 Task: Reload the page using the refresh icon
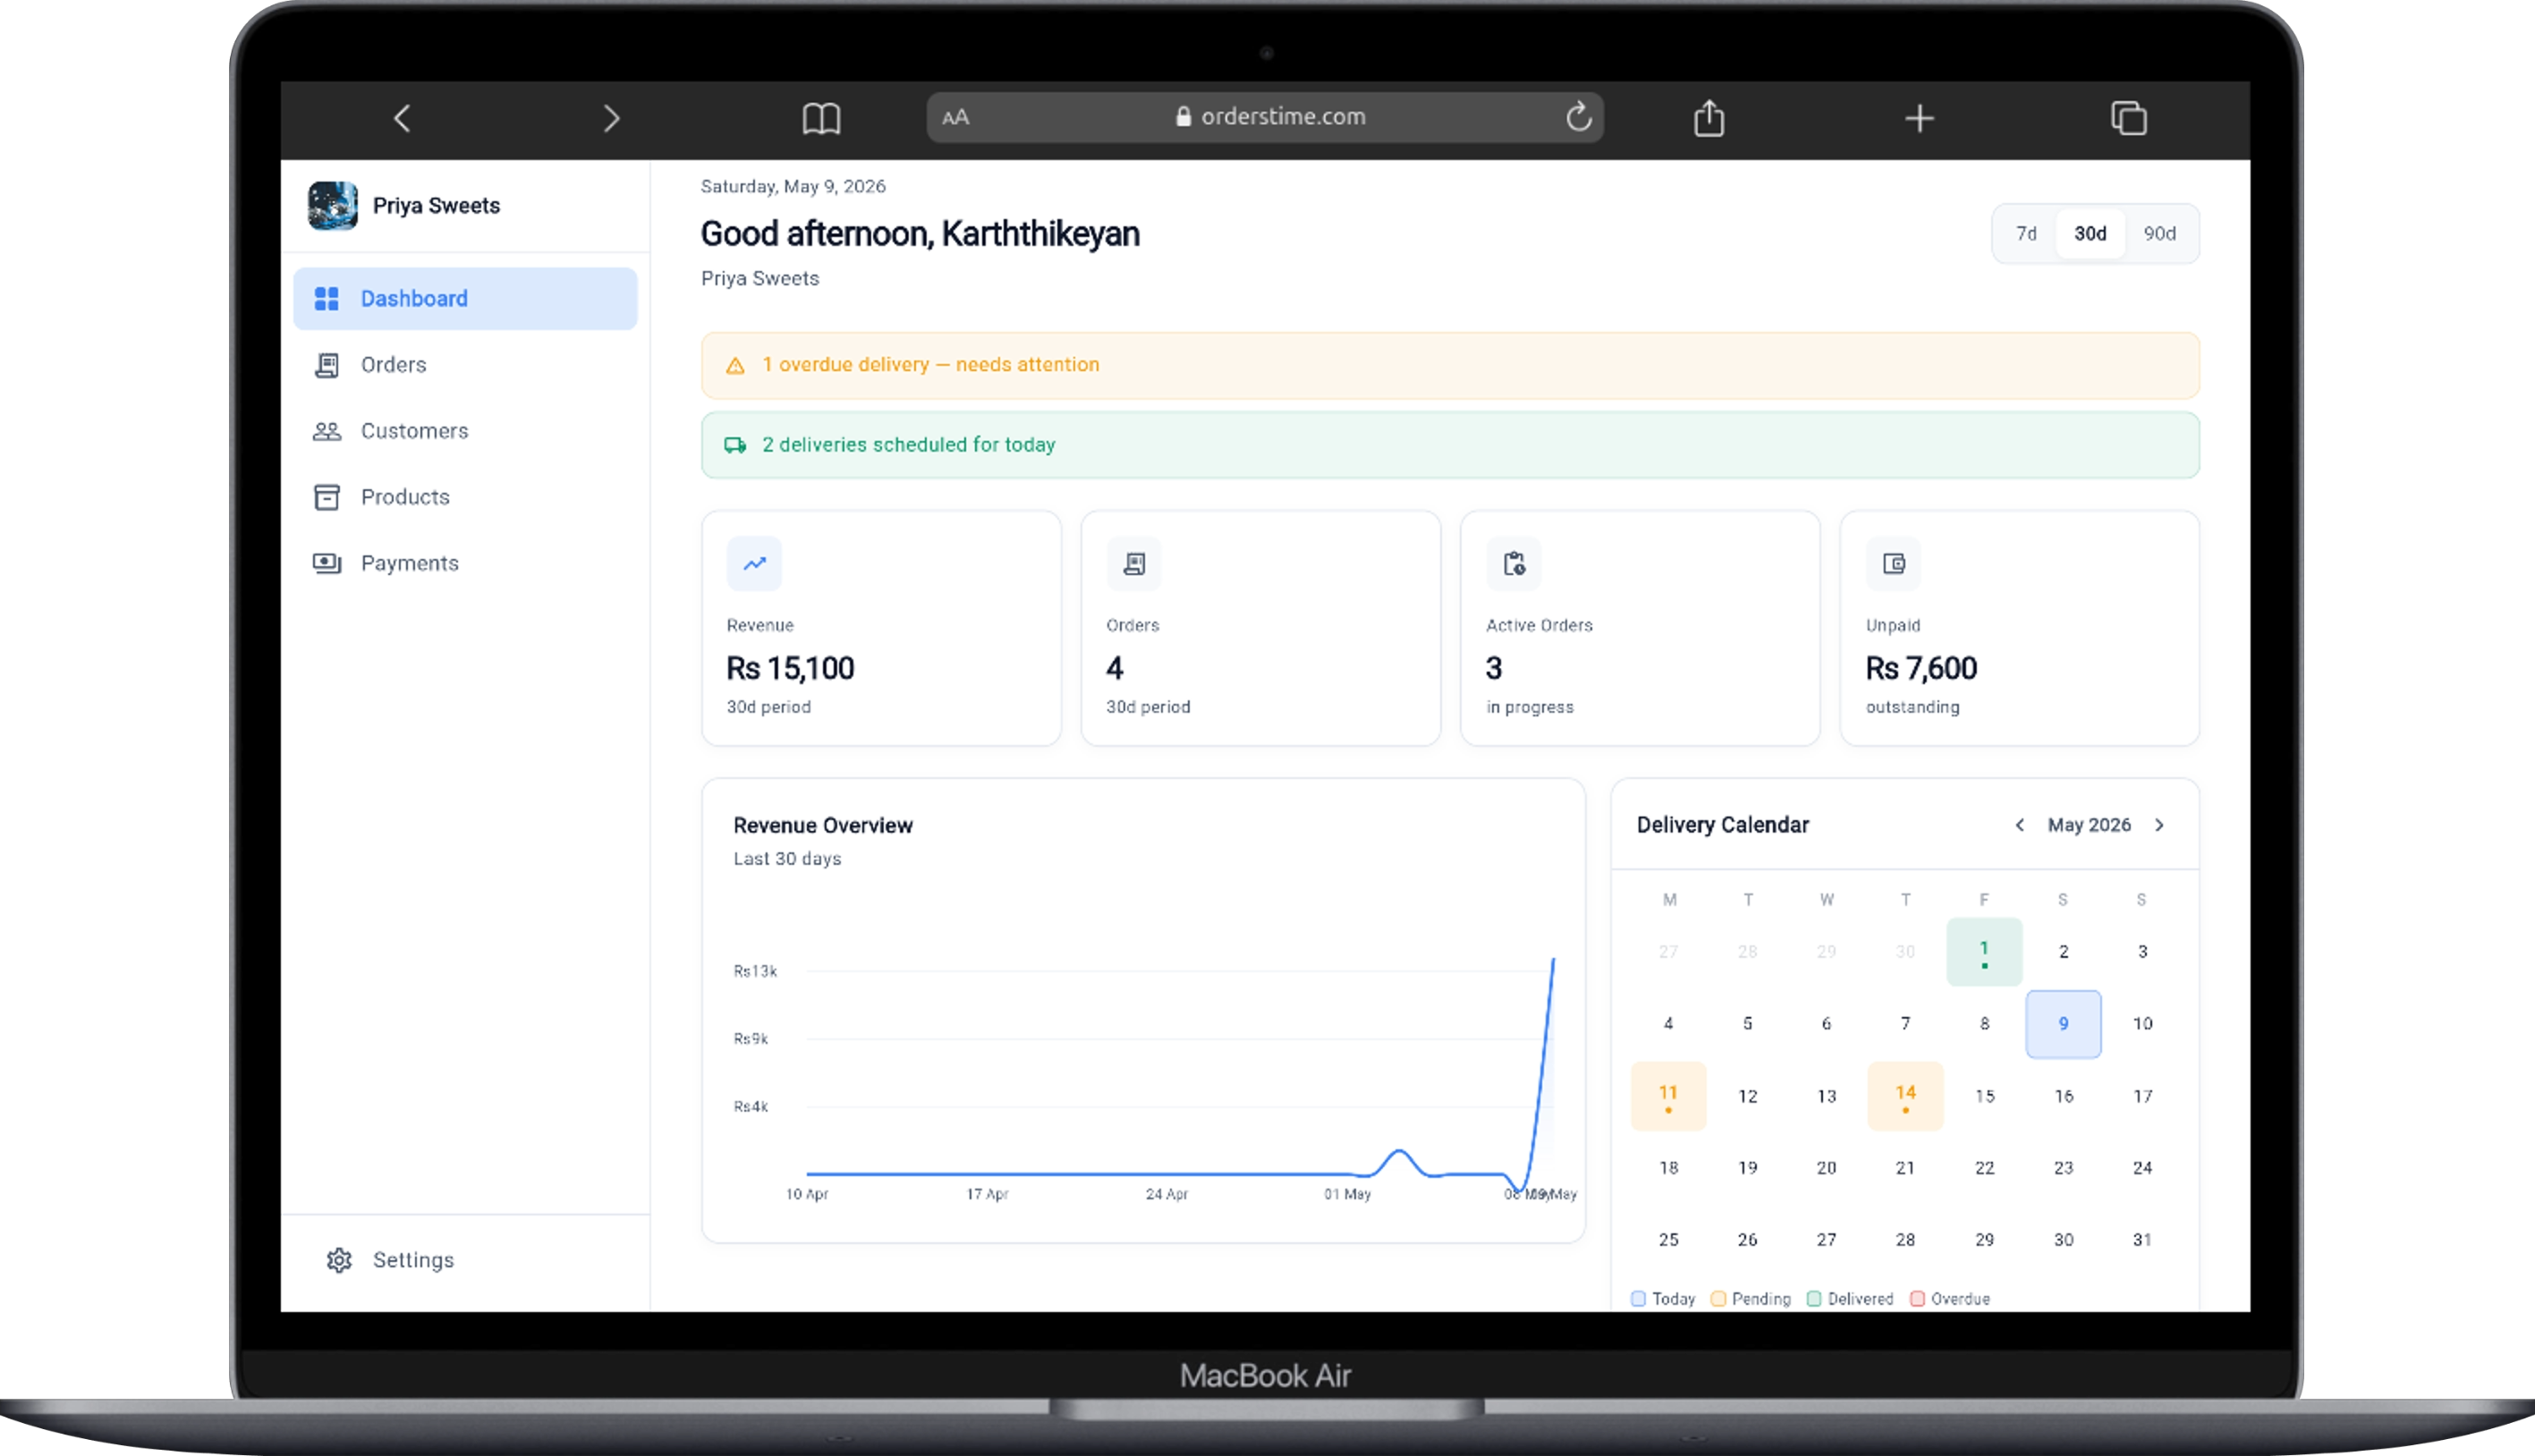[1578, 117]
